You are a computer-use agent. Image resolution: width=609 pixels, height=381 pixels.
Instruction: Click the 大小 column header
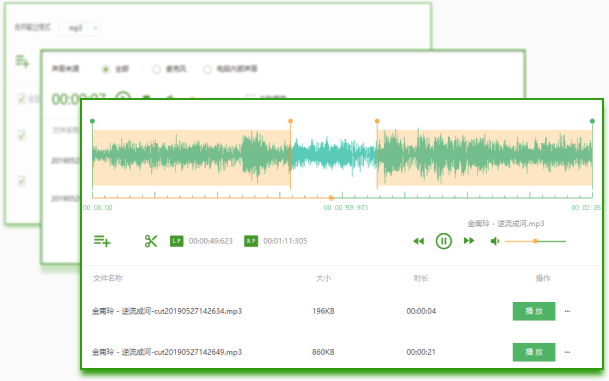(323, 278)
